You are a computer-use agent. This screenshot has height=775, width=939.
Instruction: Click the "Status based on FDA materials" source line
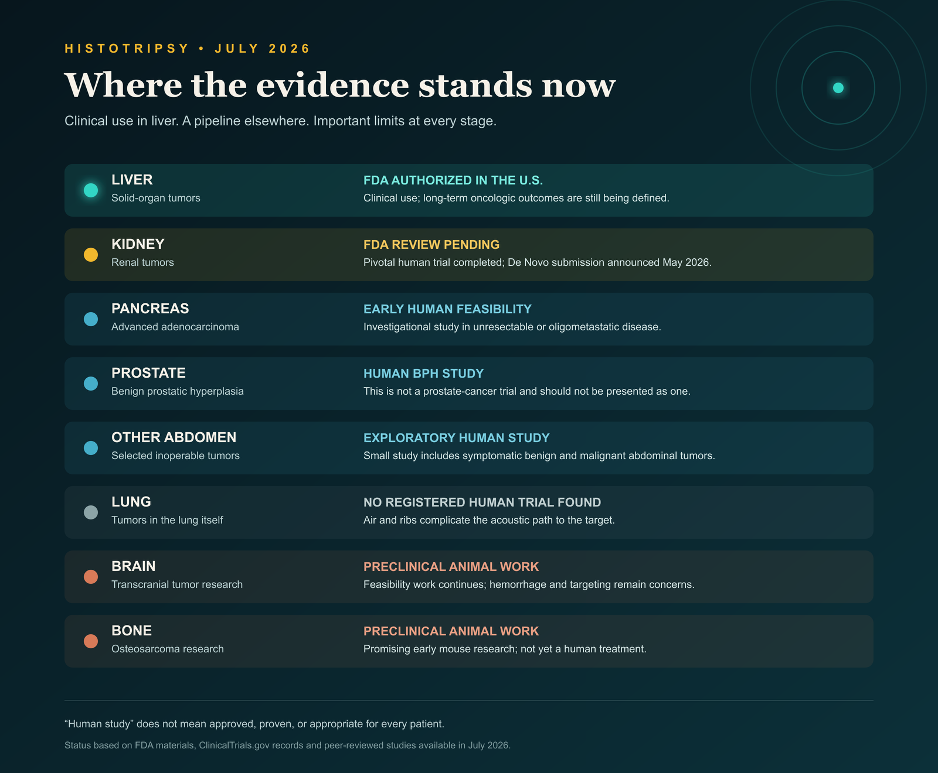[x=287, y=746]
